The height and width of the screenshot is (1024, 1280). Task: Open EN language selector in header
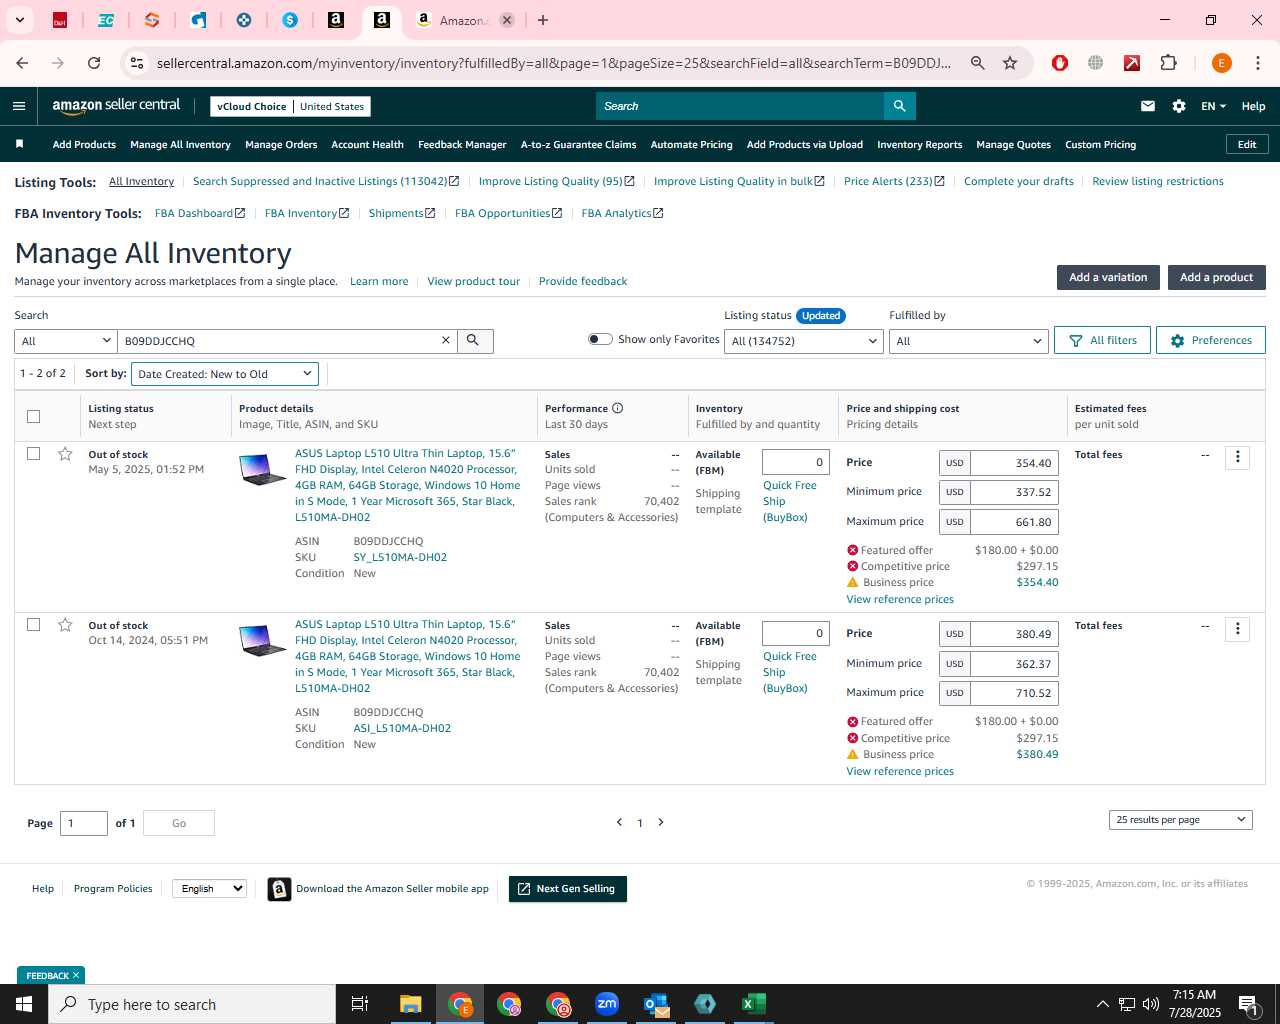tap(1213, 106)
